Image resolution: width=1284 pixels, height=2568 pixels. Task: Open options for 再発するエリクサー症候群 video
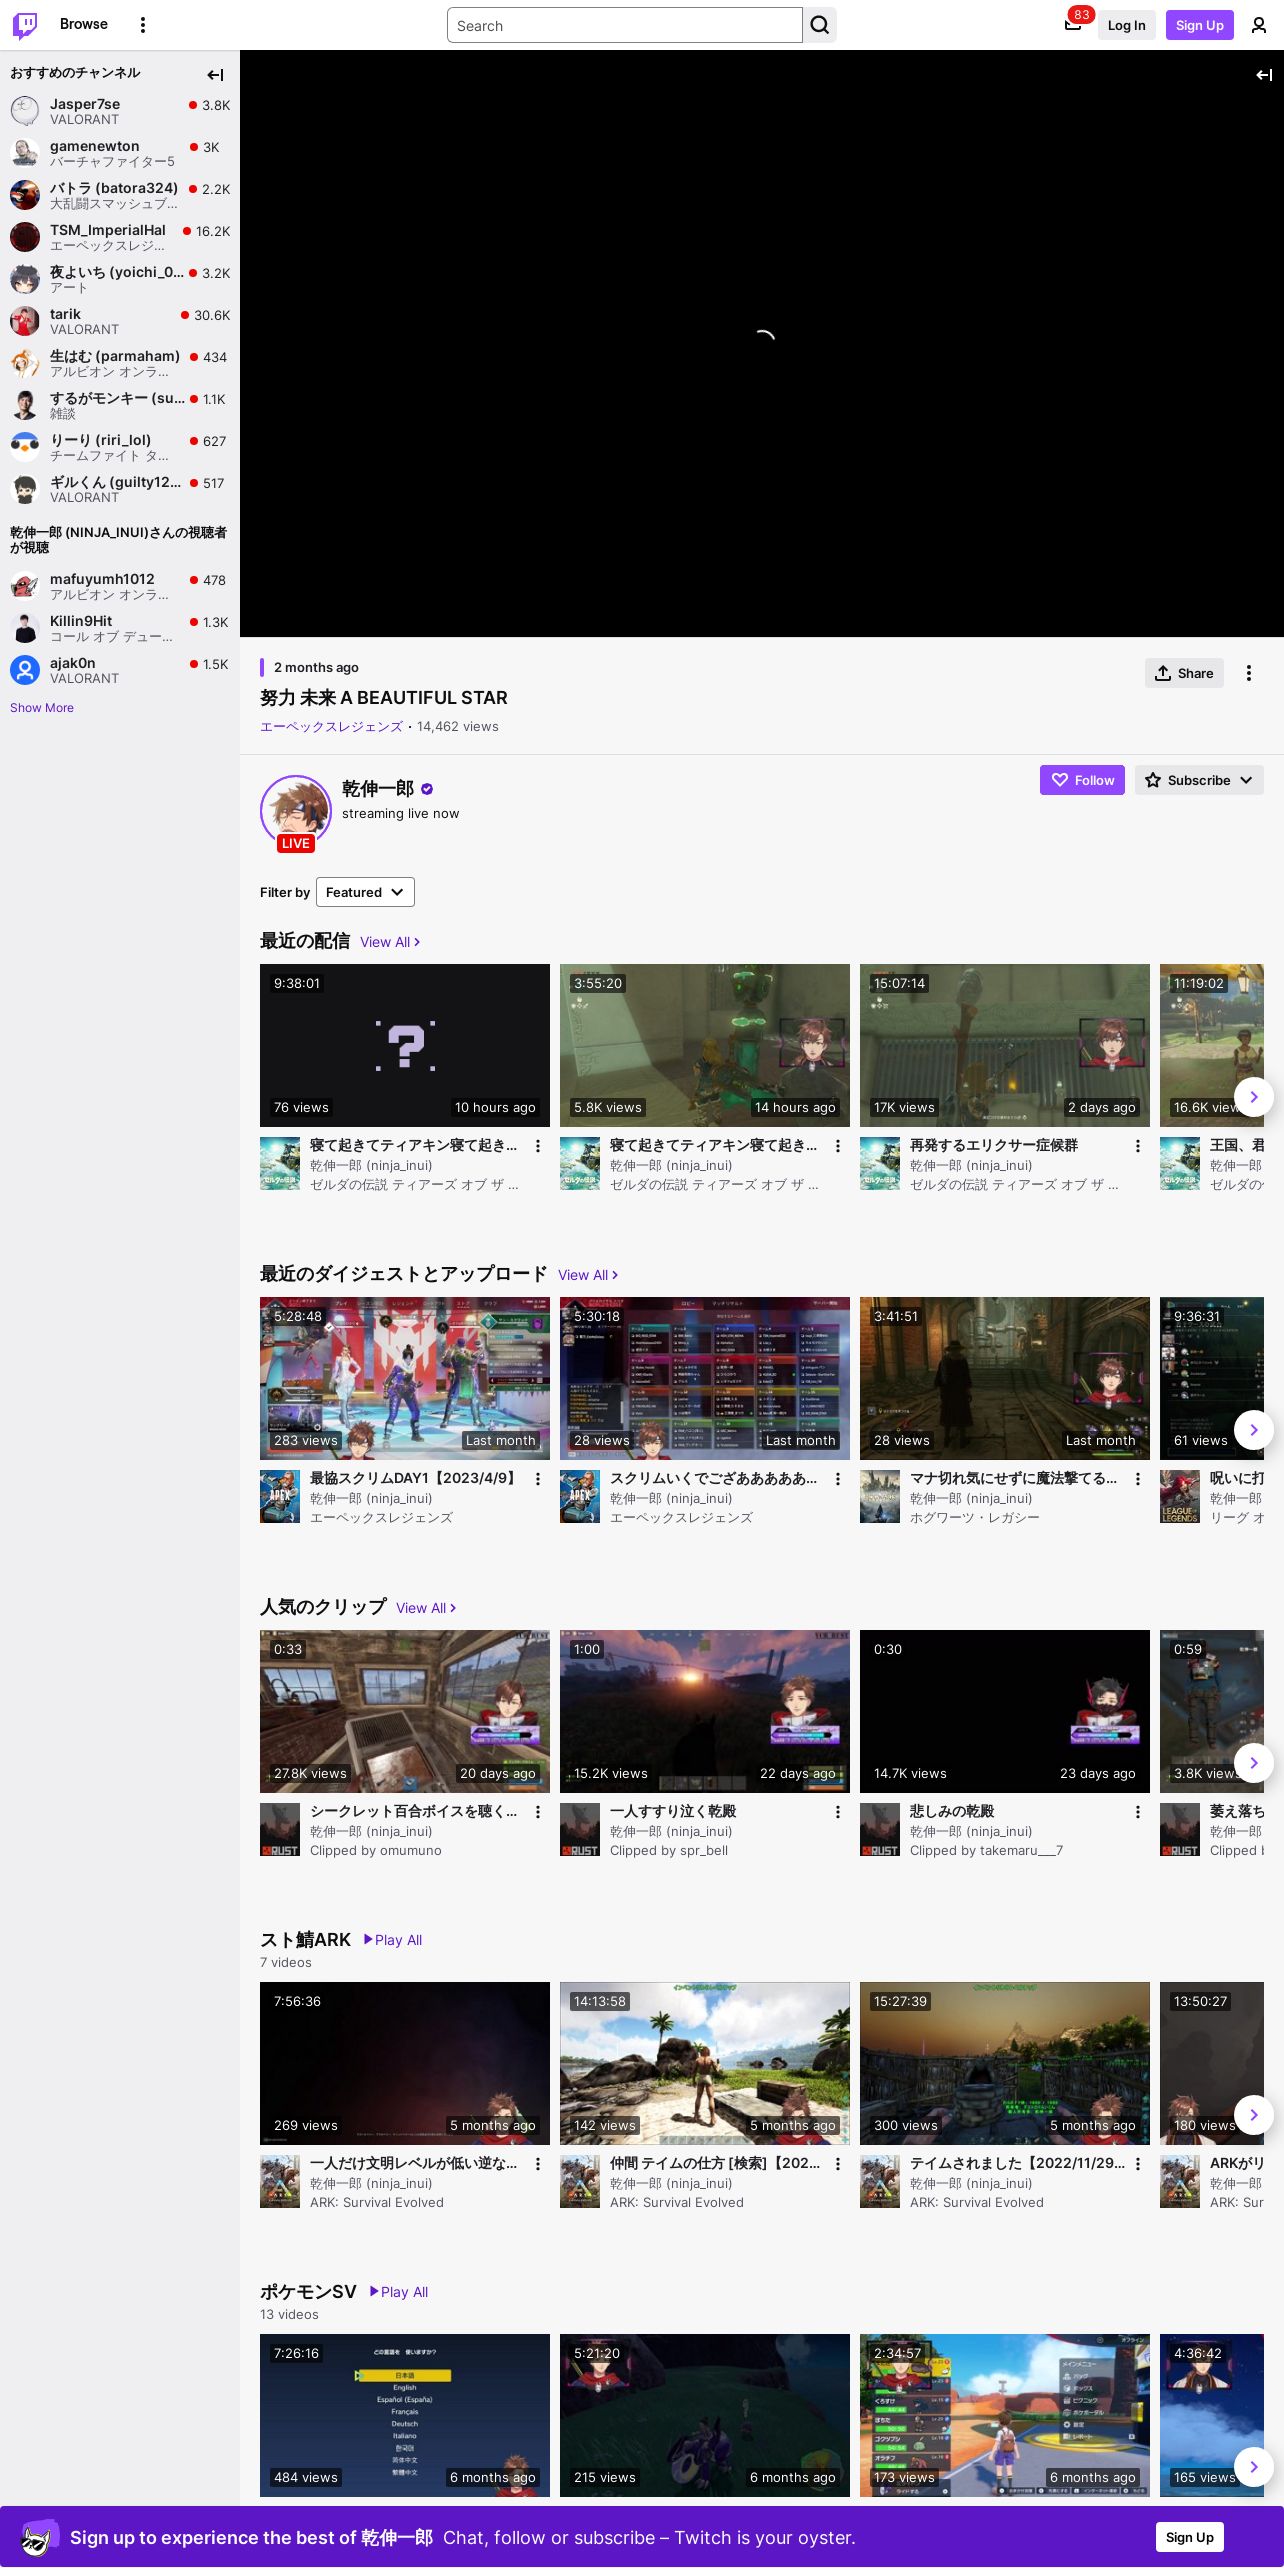(x=1138, y=1146)
